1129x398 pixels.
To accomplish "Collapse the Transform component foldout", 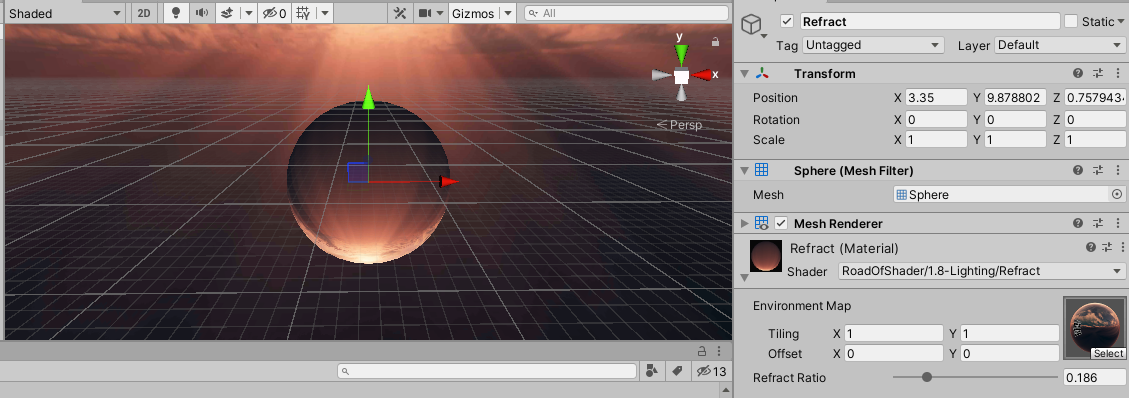I will tap(745, 73).
